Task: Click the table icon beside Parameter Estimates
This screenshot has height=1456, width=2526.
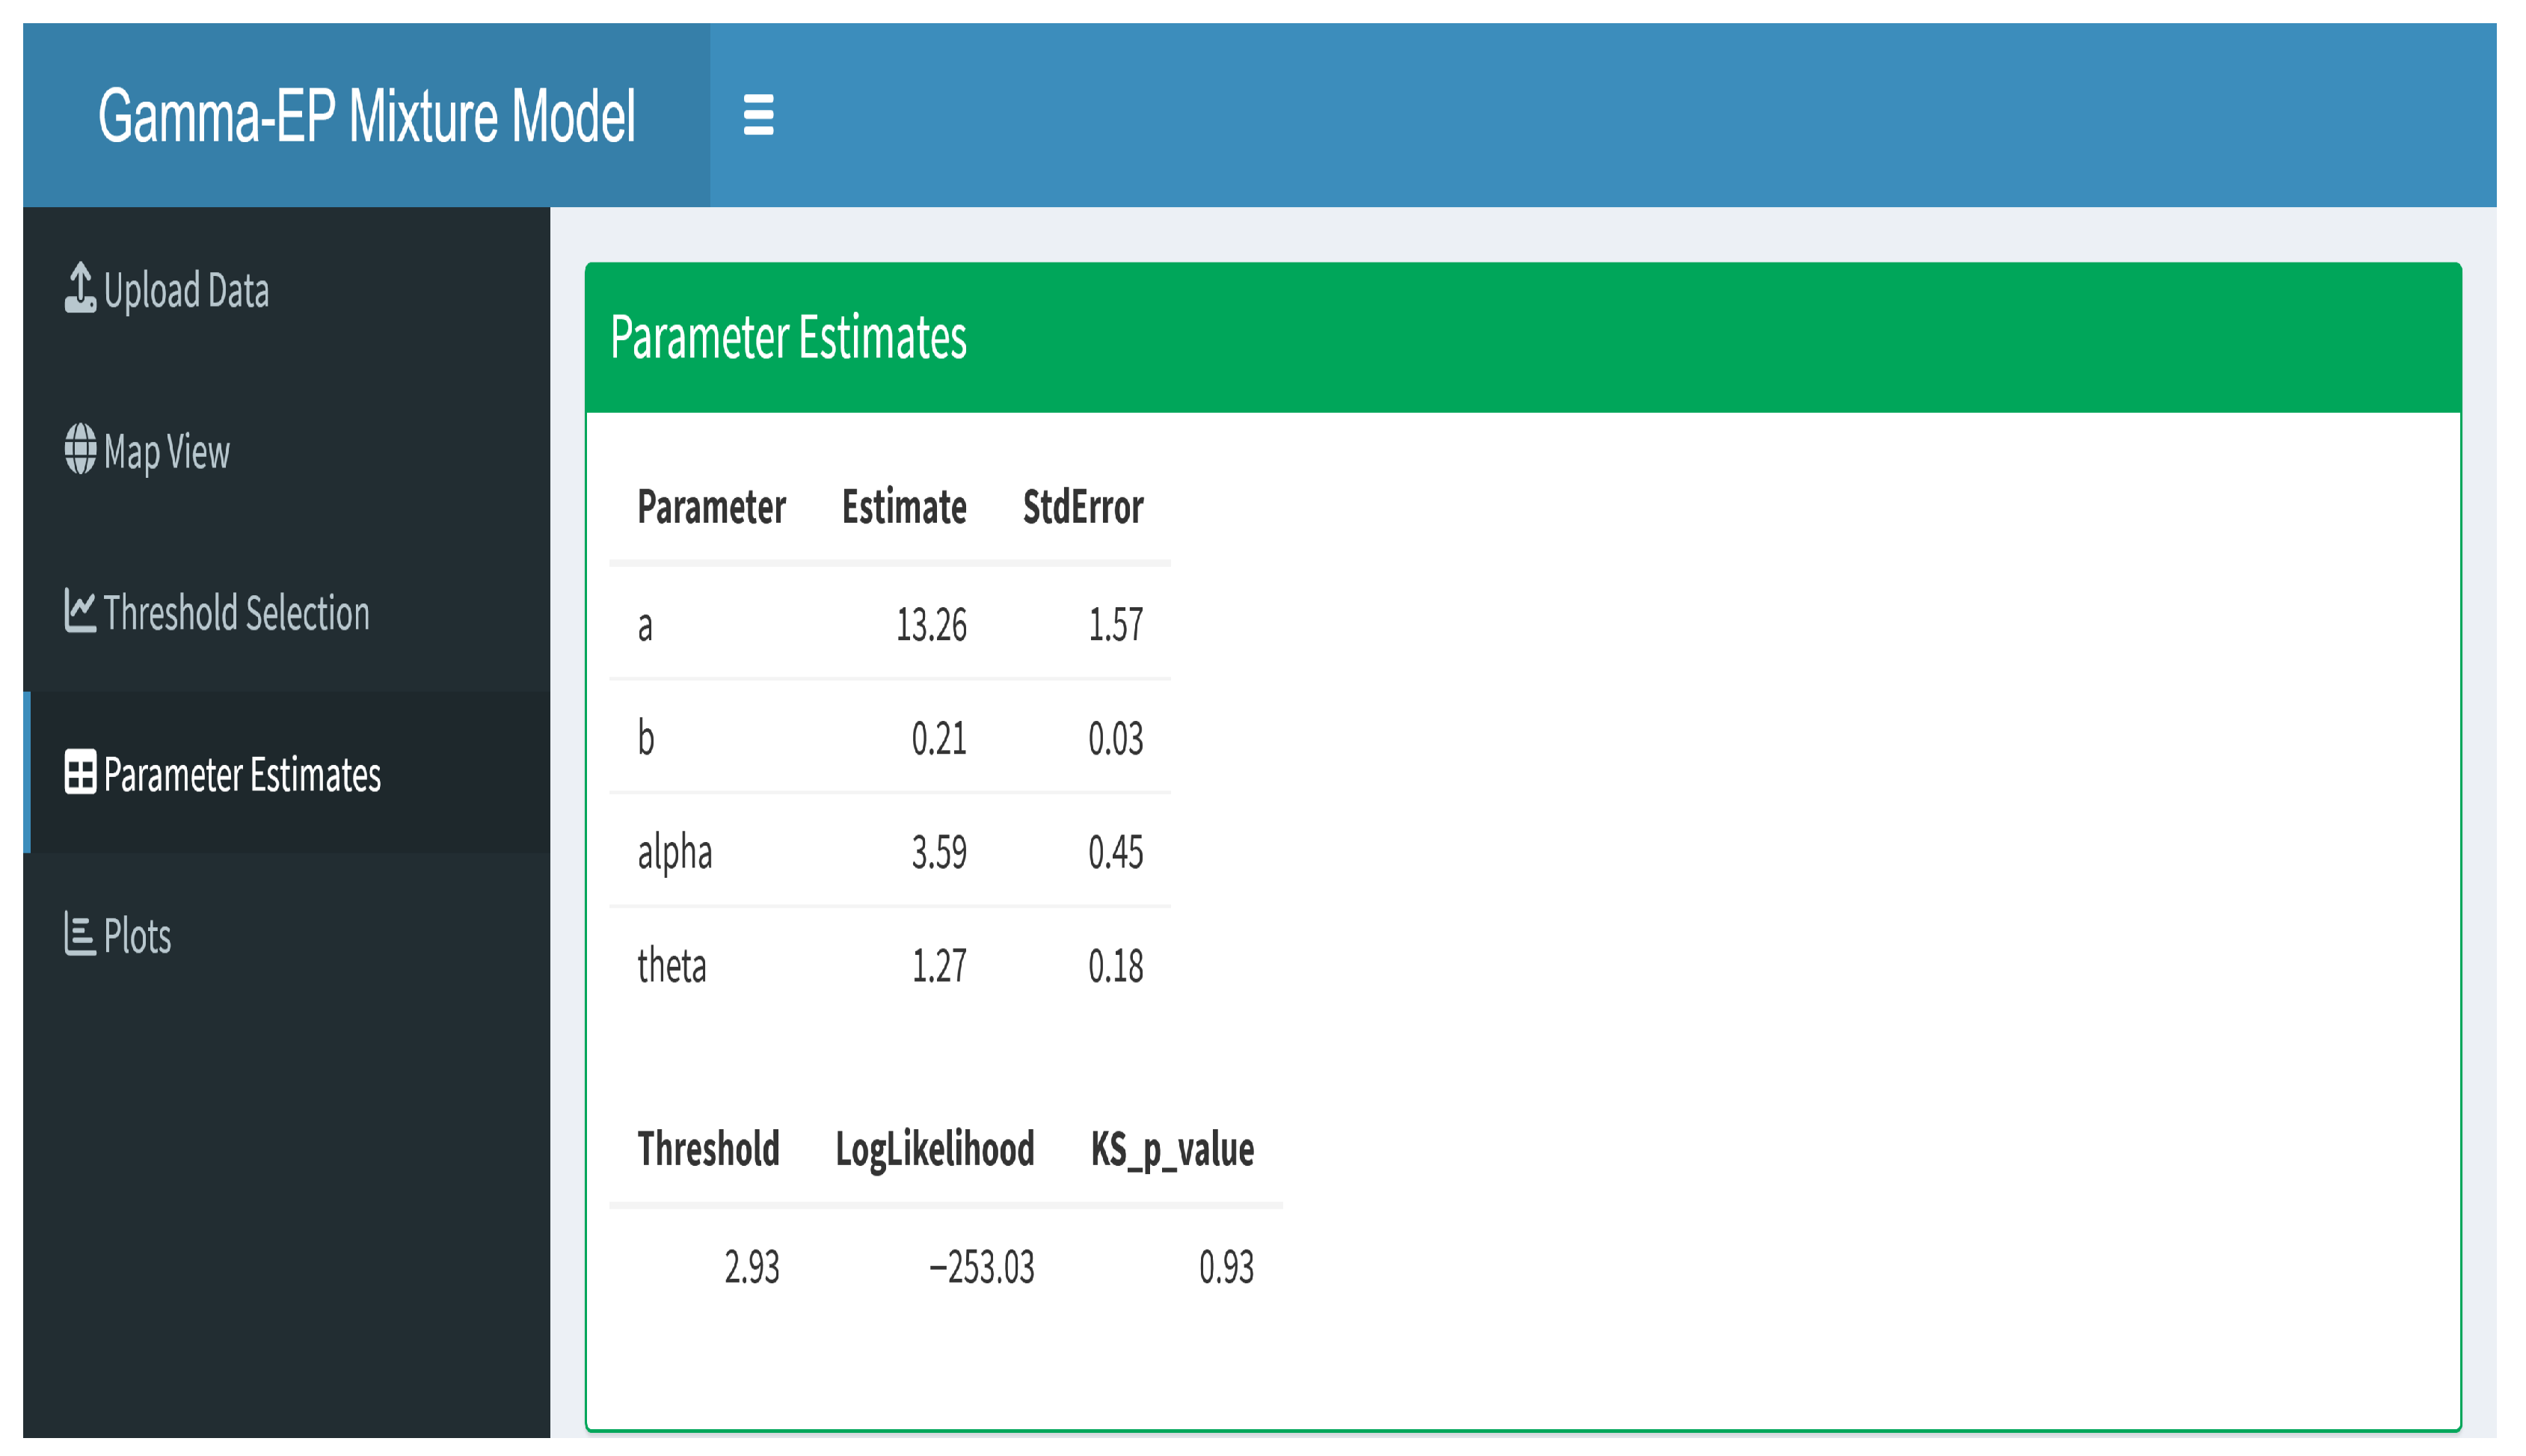Action: [80, 772]
